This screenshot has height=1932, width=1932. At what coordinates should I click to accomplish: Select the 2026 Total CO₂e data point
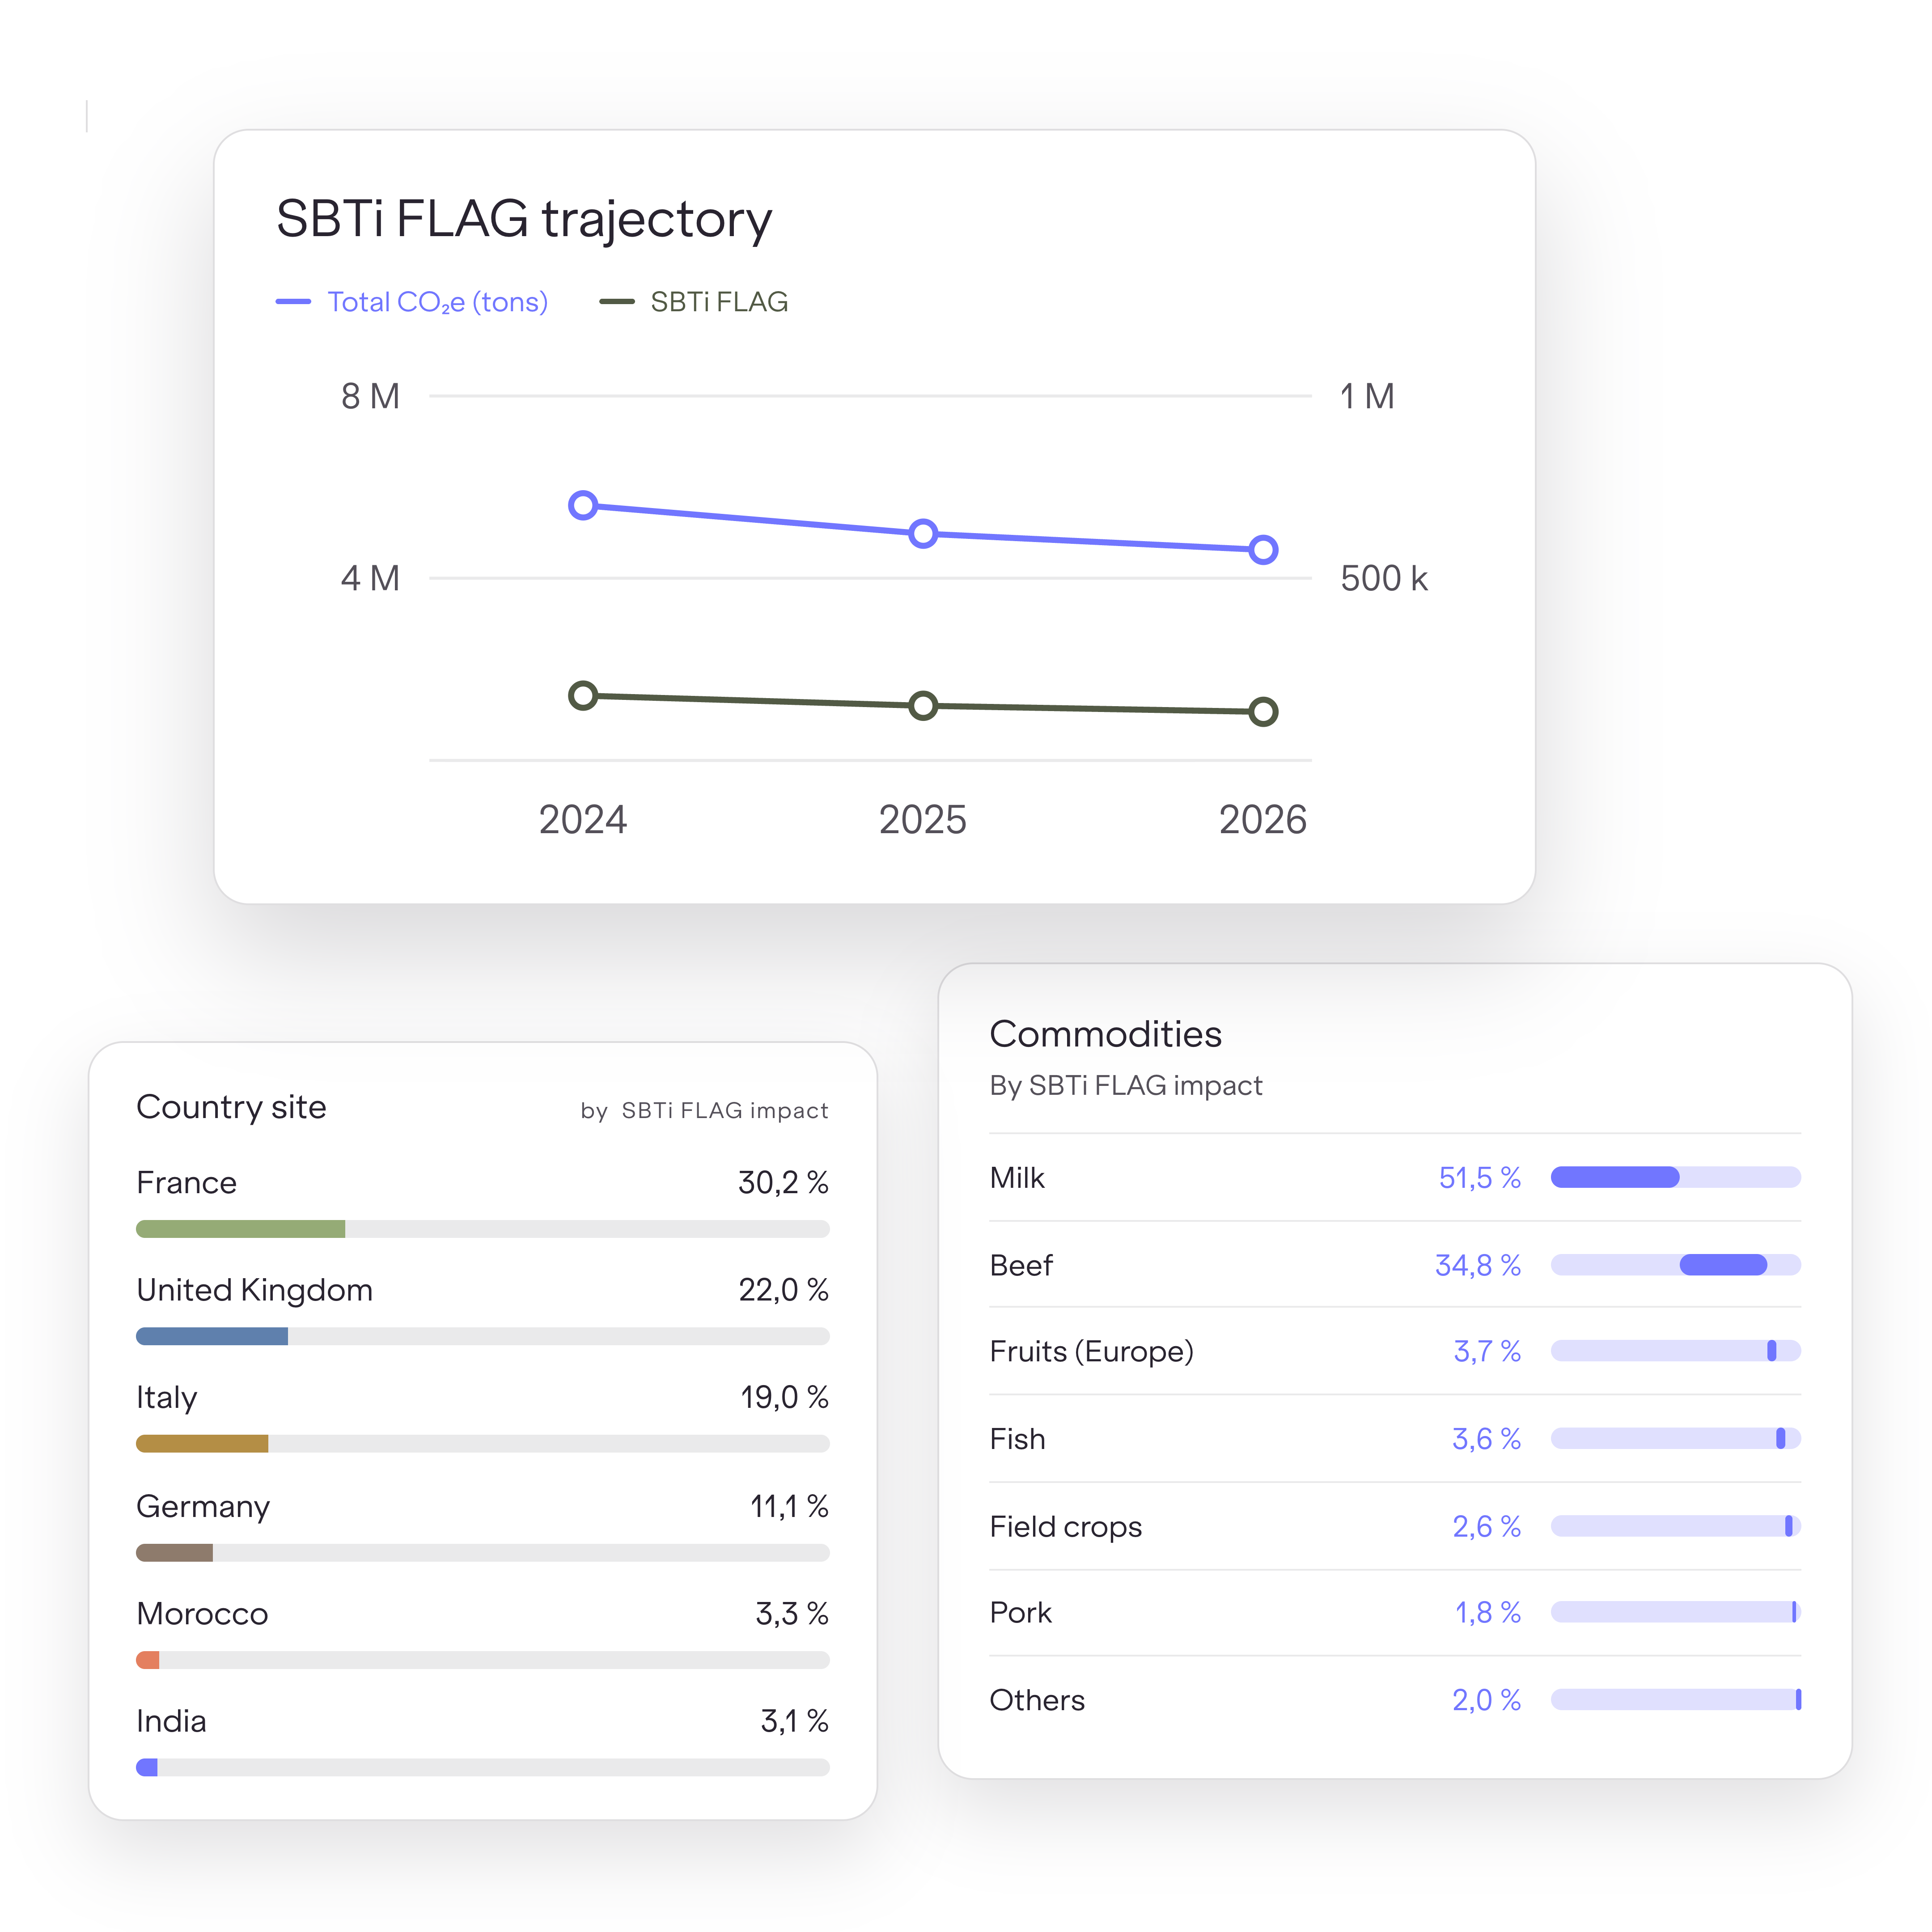(x=1263, y=550)
